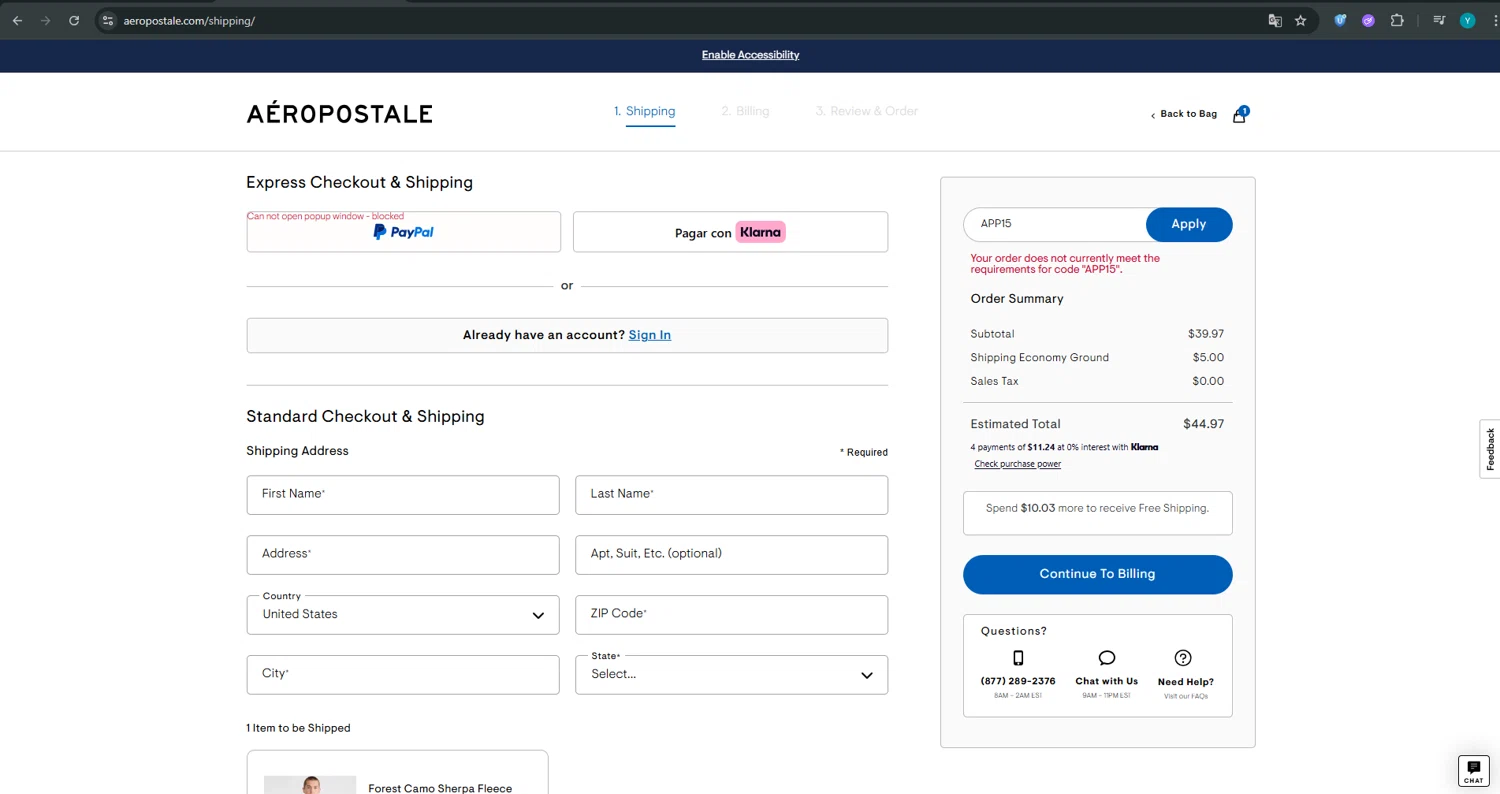This screenshot has height=794, width=1500.
Task: Click the First Name field
Action: tap(403, 495)
